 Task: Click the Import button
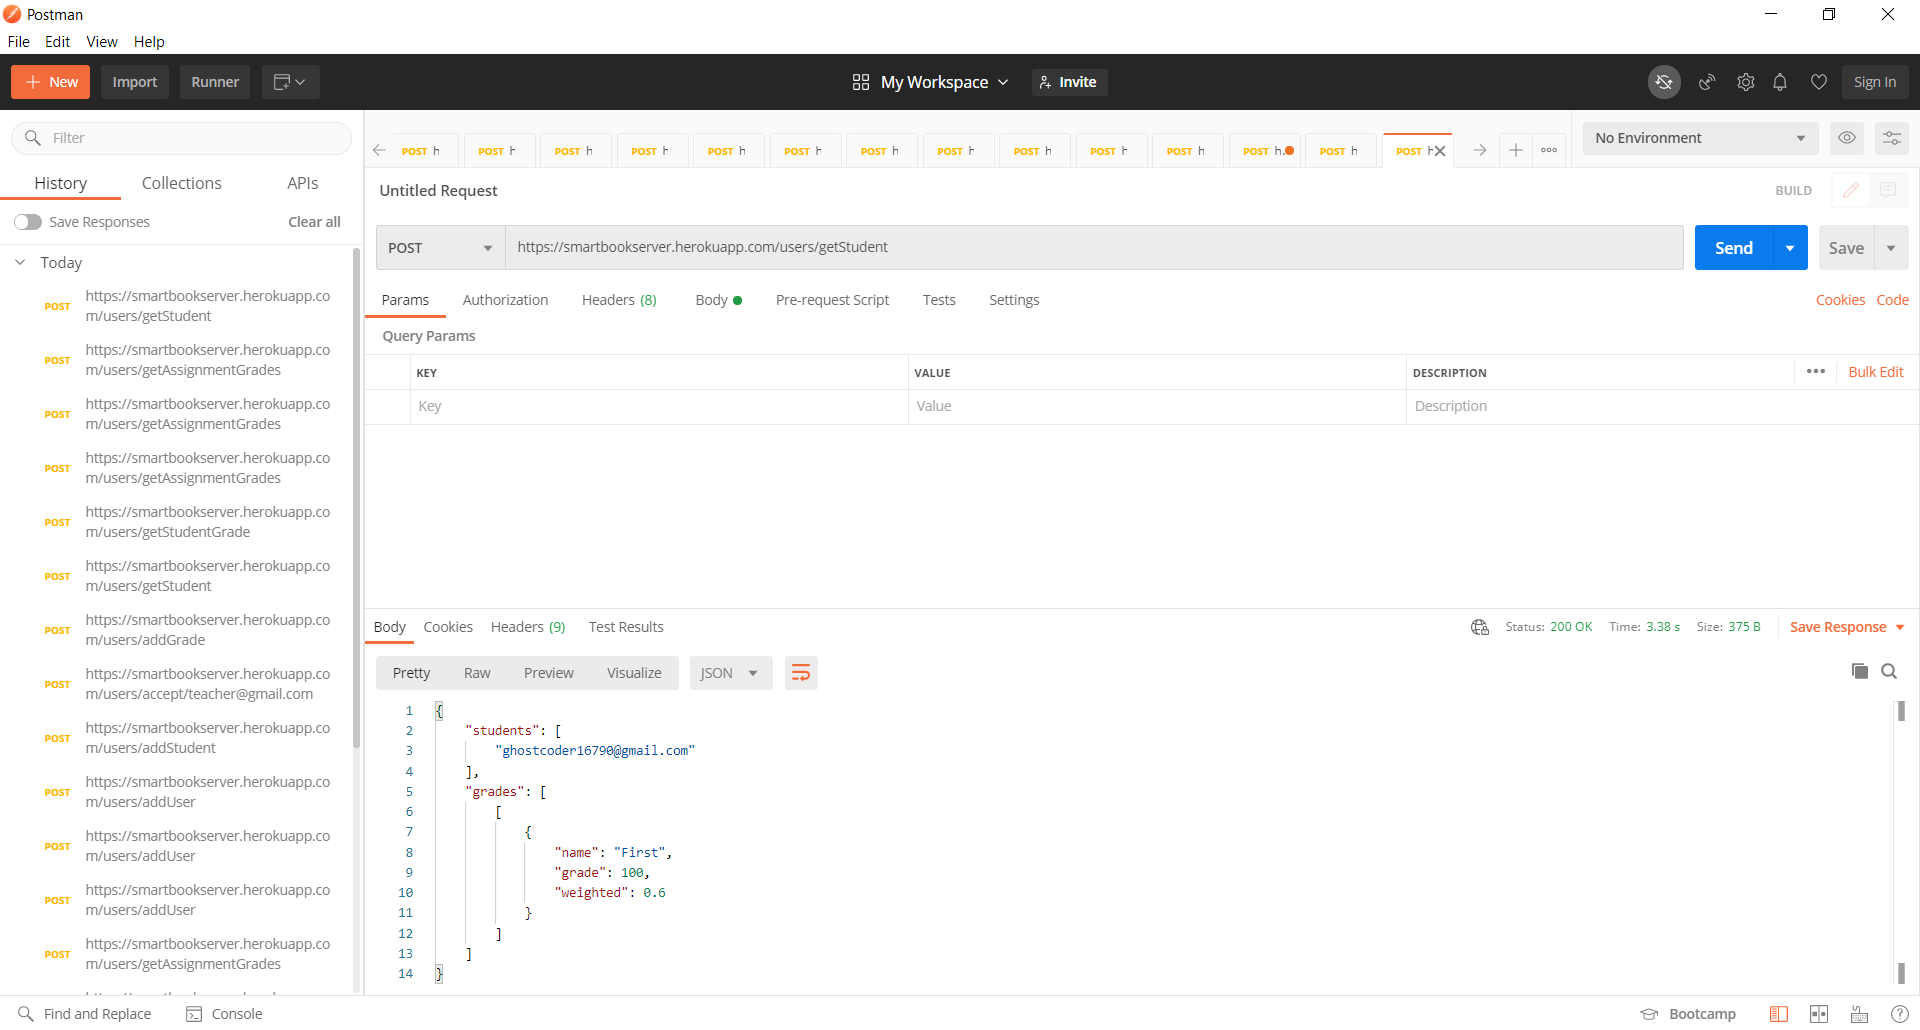(x=135, y=82)
